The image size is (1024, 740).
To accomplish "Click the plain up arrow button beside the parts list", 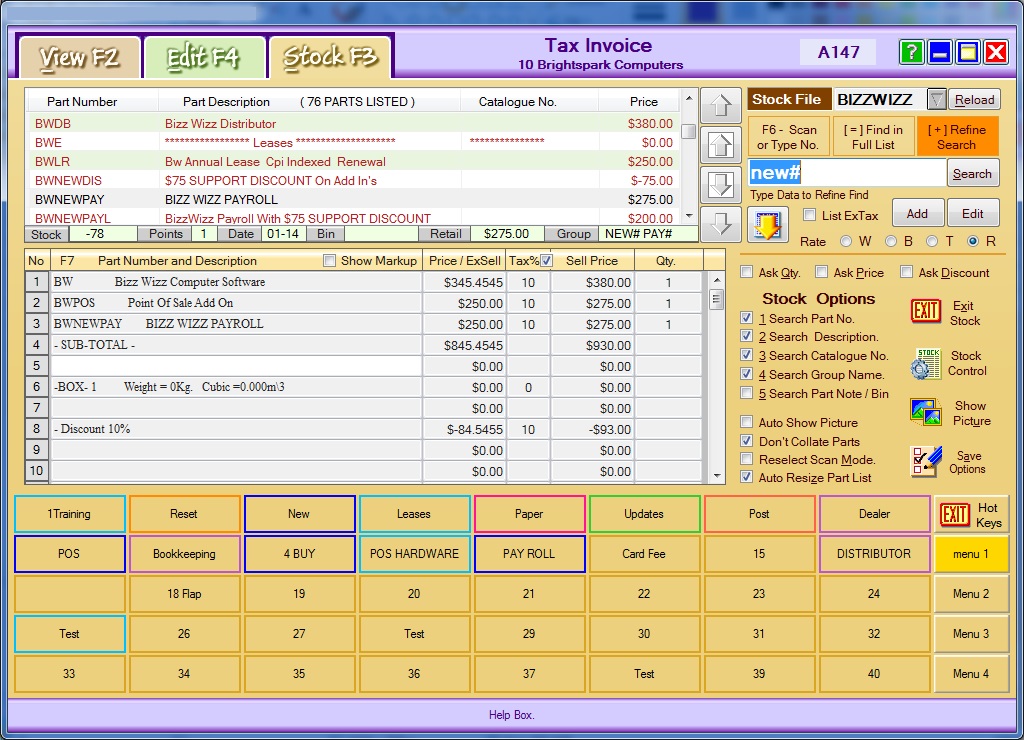I will 721,105.
